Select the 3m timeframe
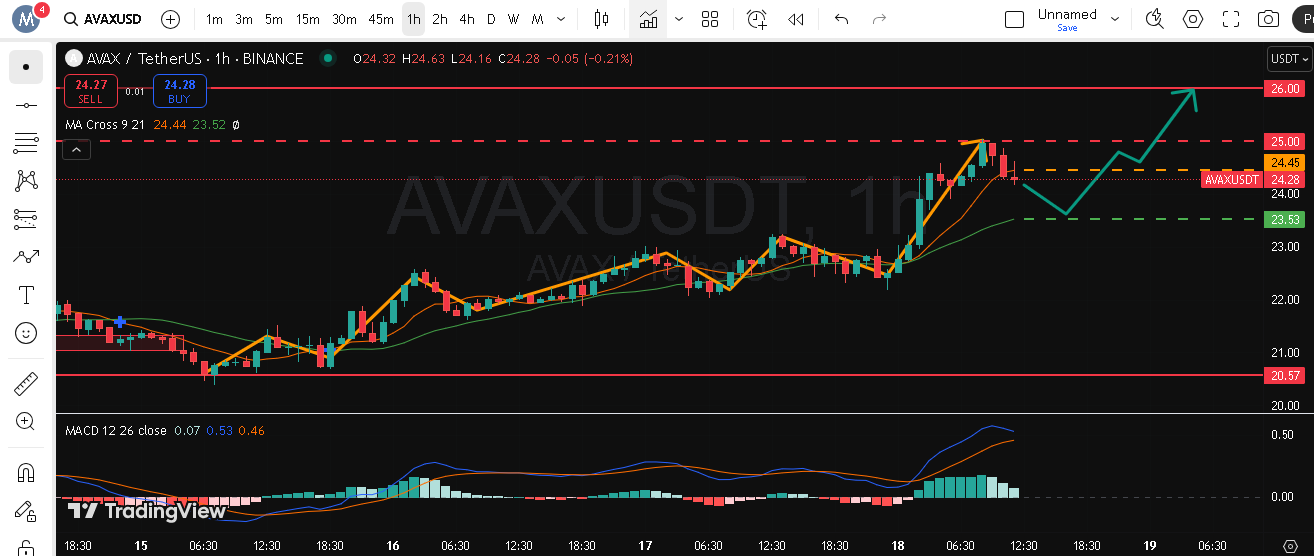The image size is (1314, 556). click(244, 19)
